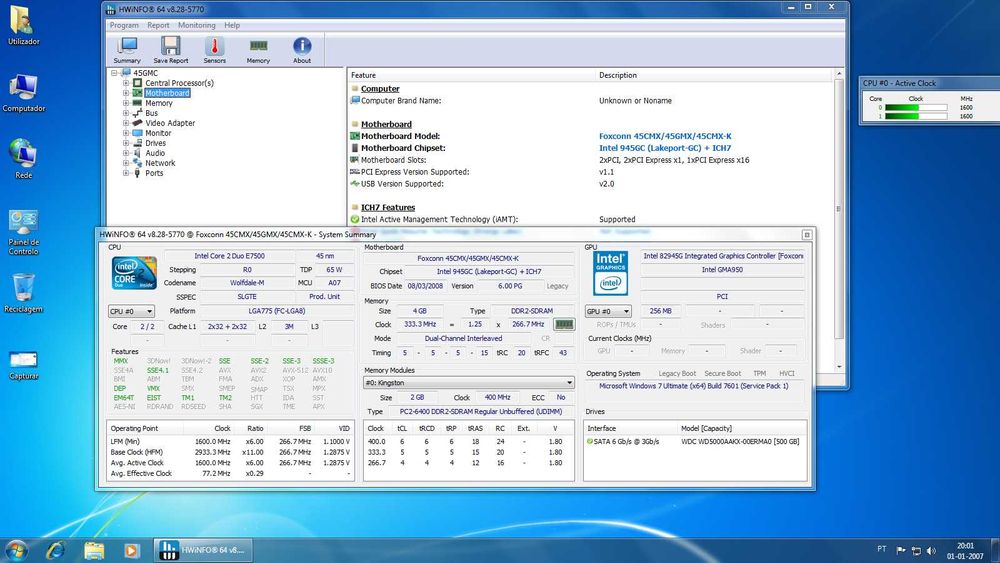The height and width of the screenshot is (563, 1000).
Task: Open the CPU #0 selector dropdown
Action: point(132,312)
